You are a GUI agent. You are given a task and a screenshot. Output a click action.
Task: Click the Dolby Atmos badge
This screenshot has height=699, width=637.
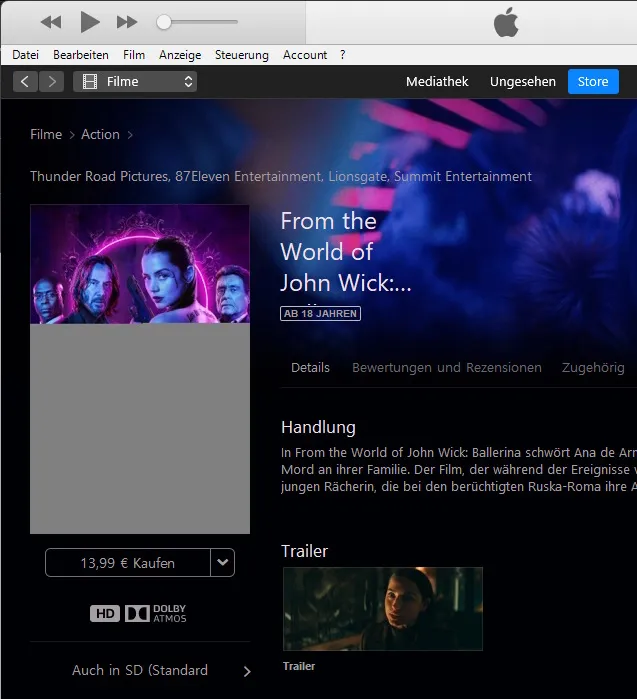pyautogui.click(x=156, y=613)
